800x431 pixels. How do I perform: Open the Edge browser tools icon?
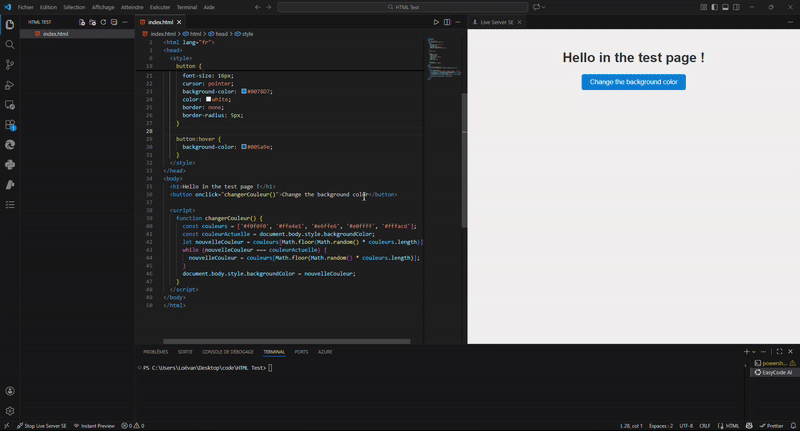10,145
